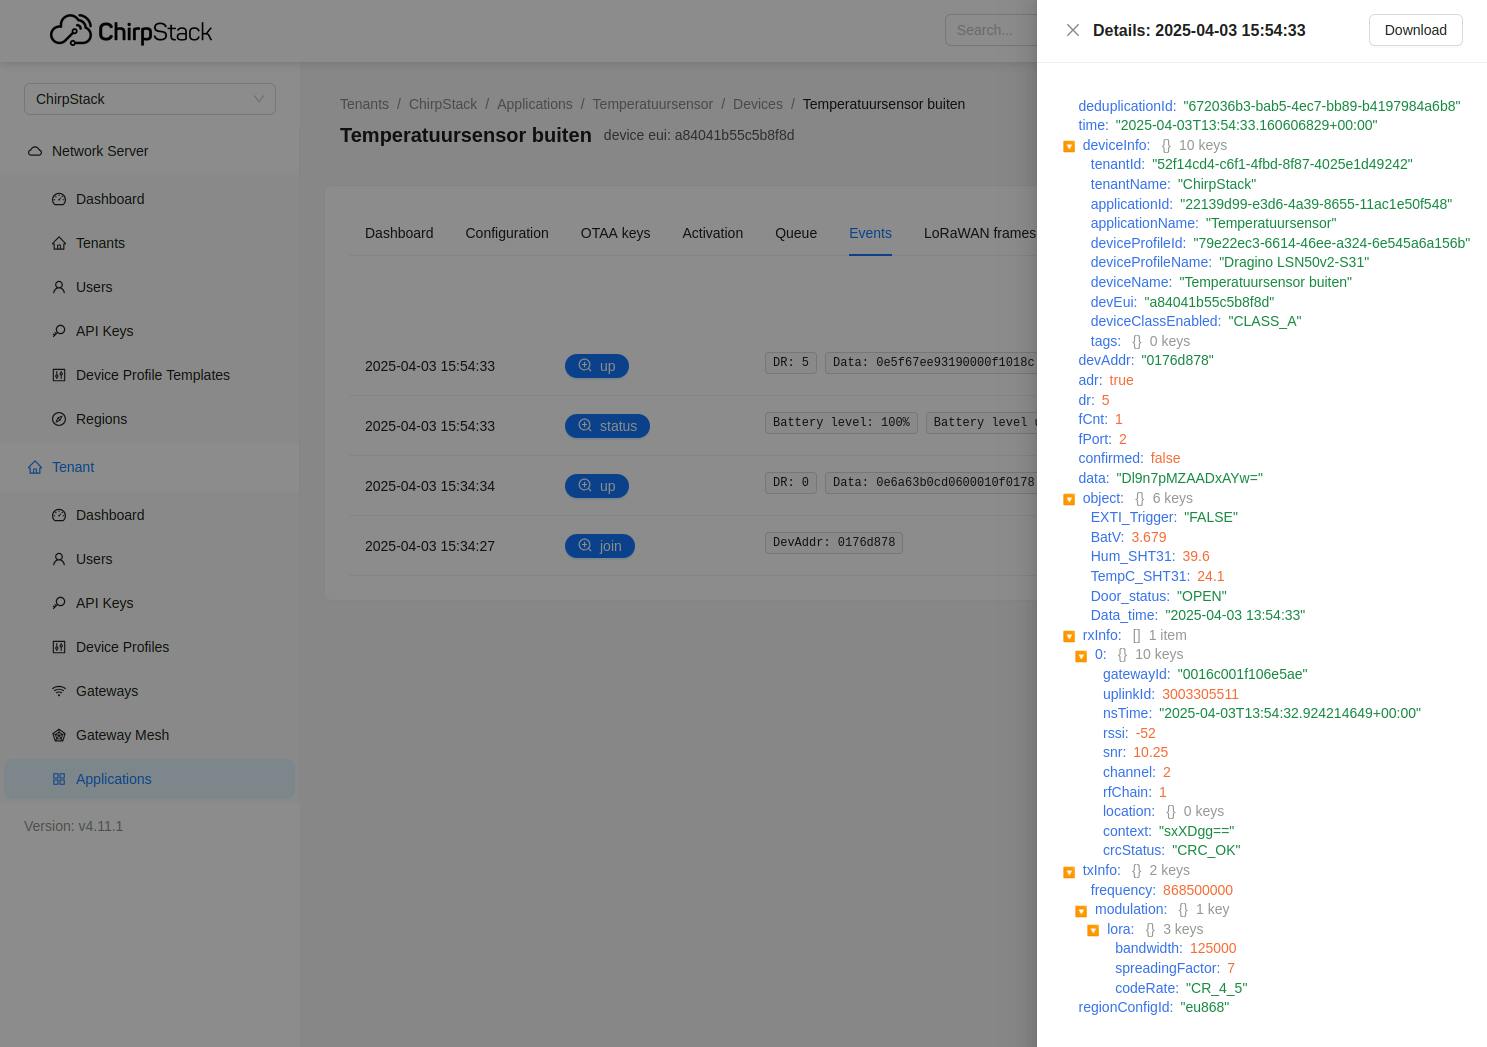This screenshot has width=1487, height=1047.
Task: Switch to the Configuration tab
Action: tap(507, 233)
